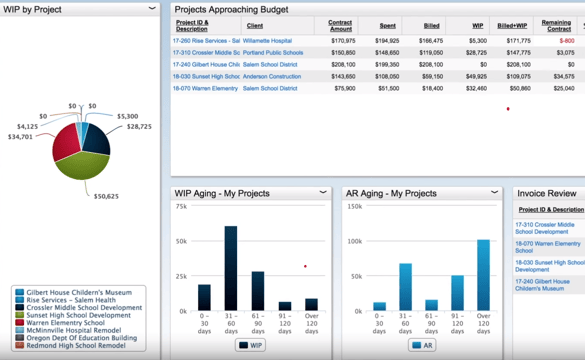The image size is (585, 360).
Task: Click the $49,925 WIP cell
Action: (x=476, y=76)
